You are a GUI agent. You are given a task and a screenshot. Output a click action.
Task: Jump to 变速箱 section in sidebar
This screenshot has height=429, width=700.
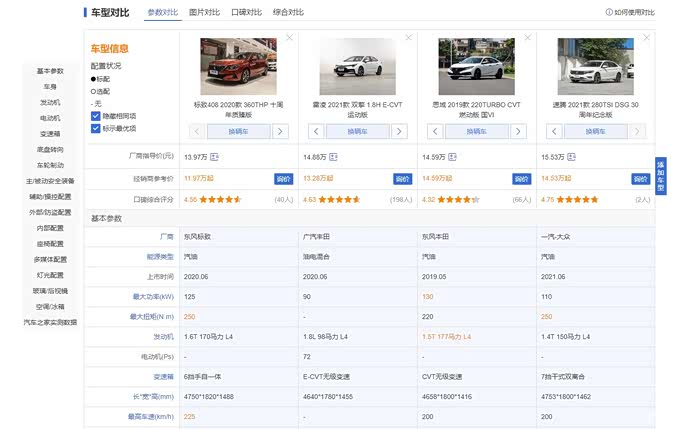pos(50,134)
